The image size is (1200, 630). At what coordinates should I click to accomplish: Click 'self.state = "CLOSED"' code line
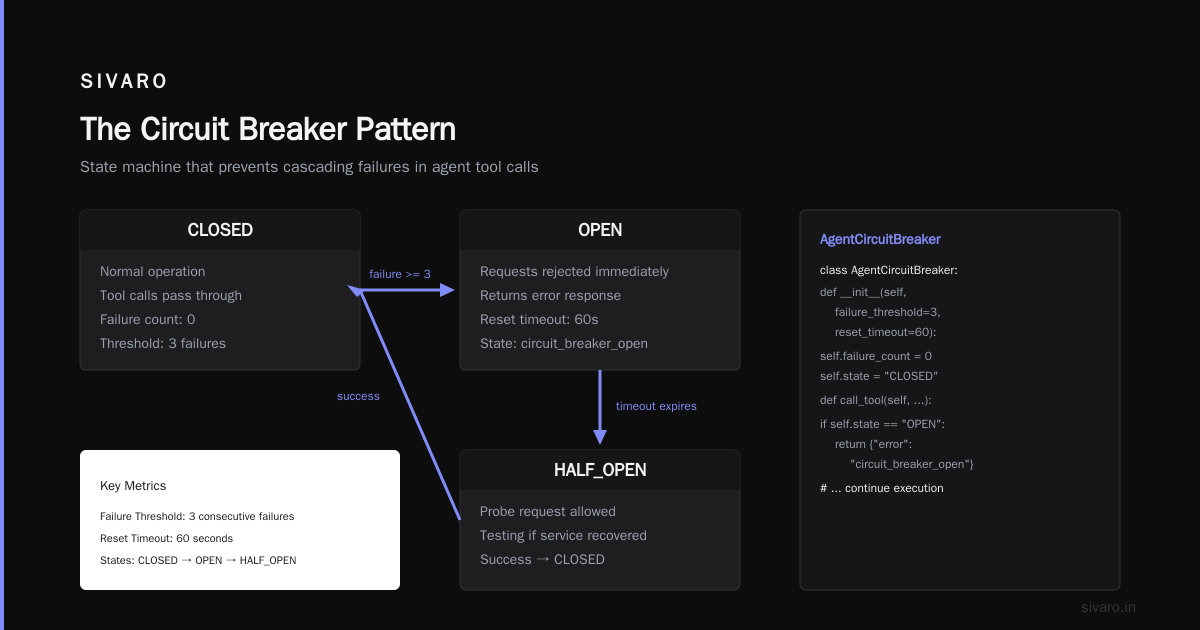point(879,377)
